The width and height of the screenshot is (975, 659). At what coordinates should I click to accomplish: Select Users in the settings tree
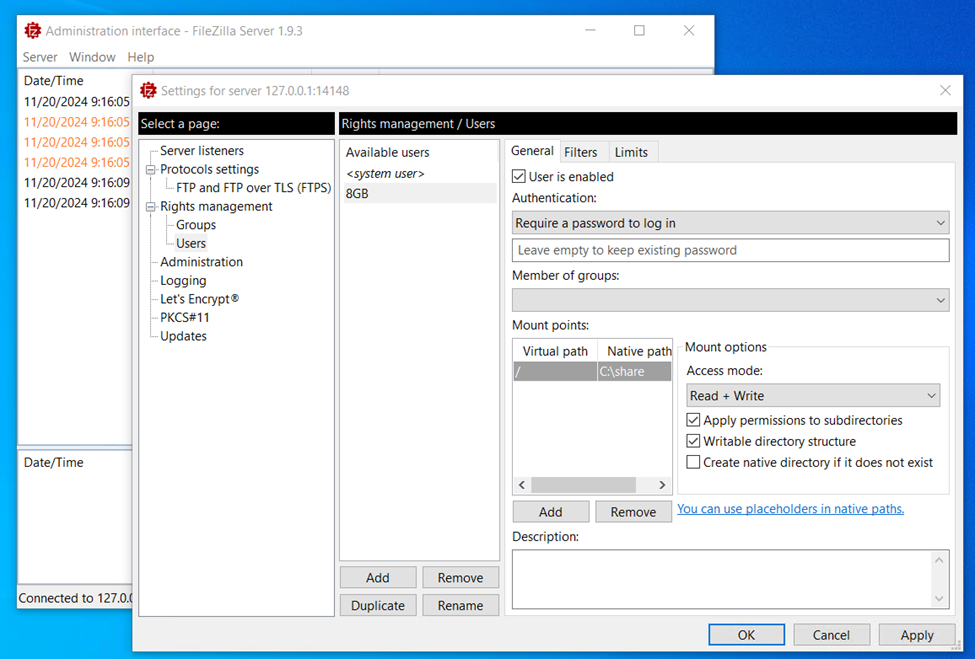[191, 244]
